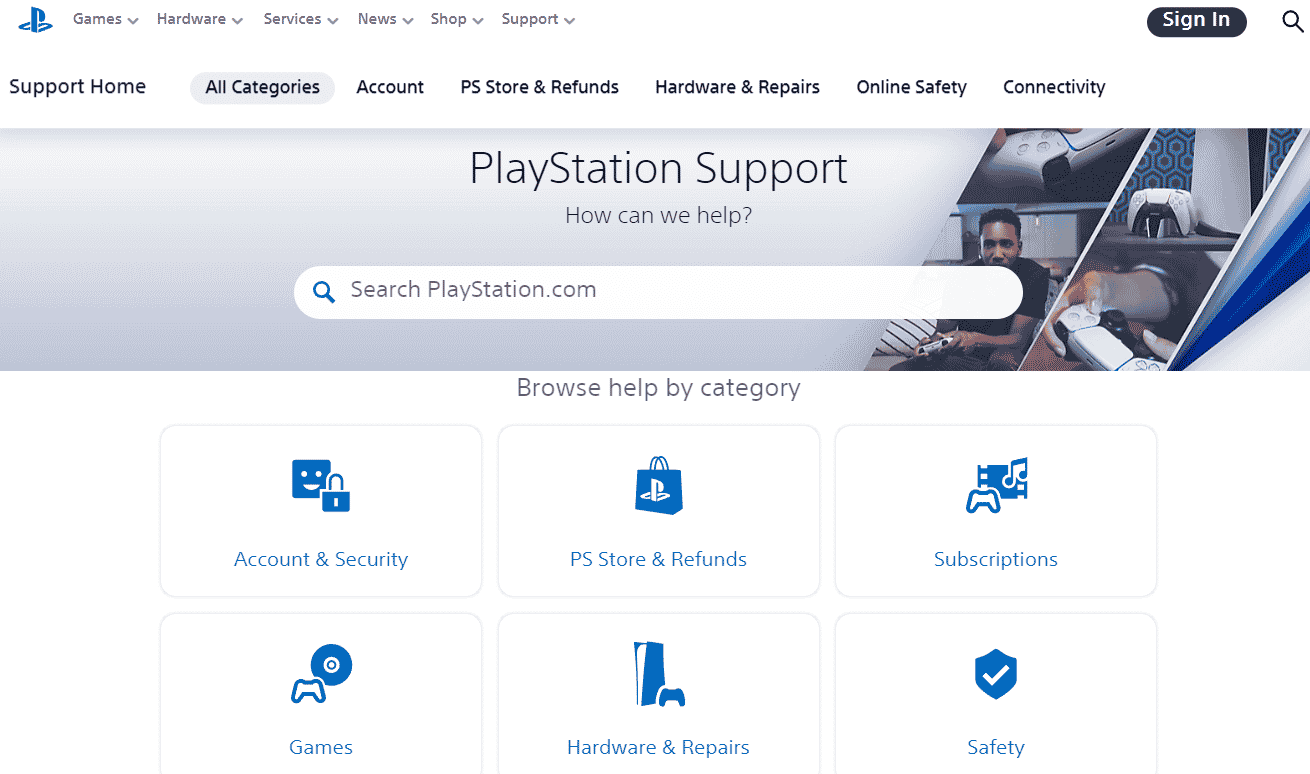Click the PlayStation logo icon
1310x774 pixels.
tap(36, 20)
